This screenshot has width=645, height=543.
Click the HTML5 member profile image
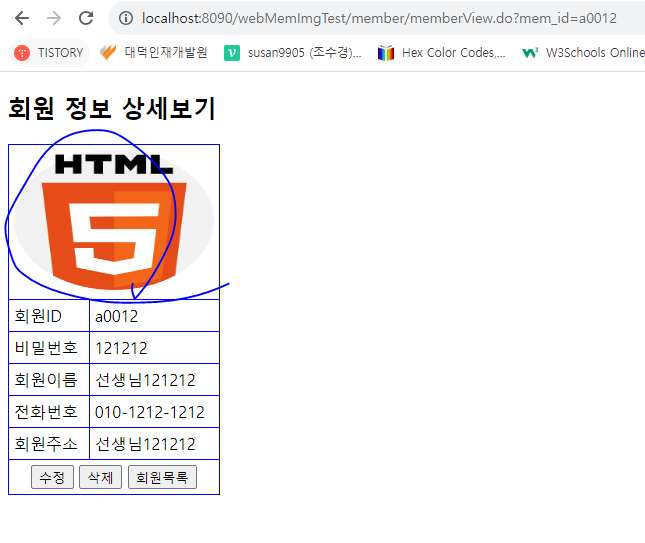point(114,221)
